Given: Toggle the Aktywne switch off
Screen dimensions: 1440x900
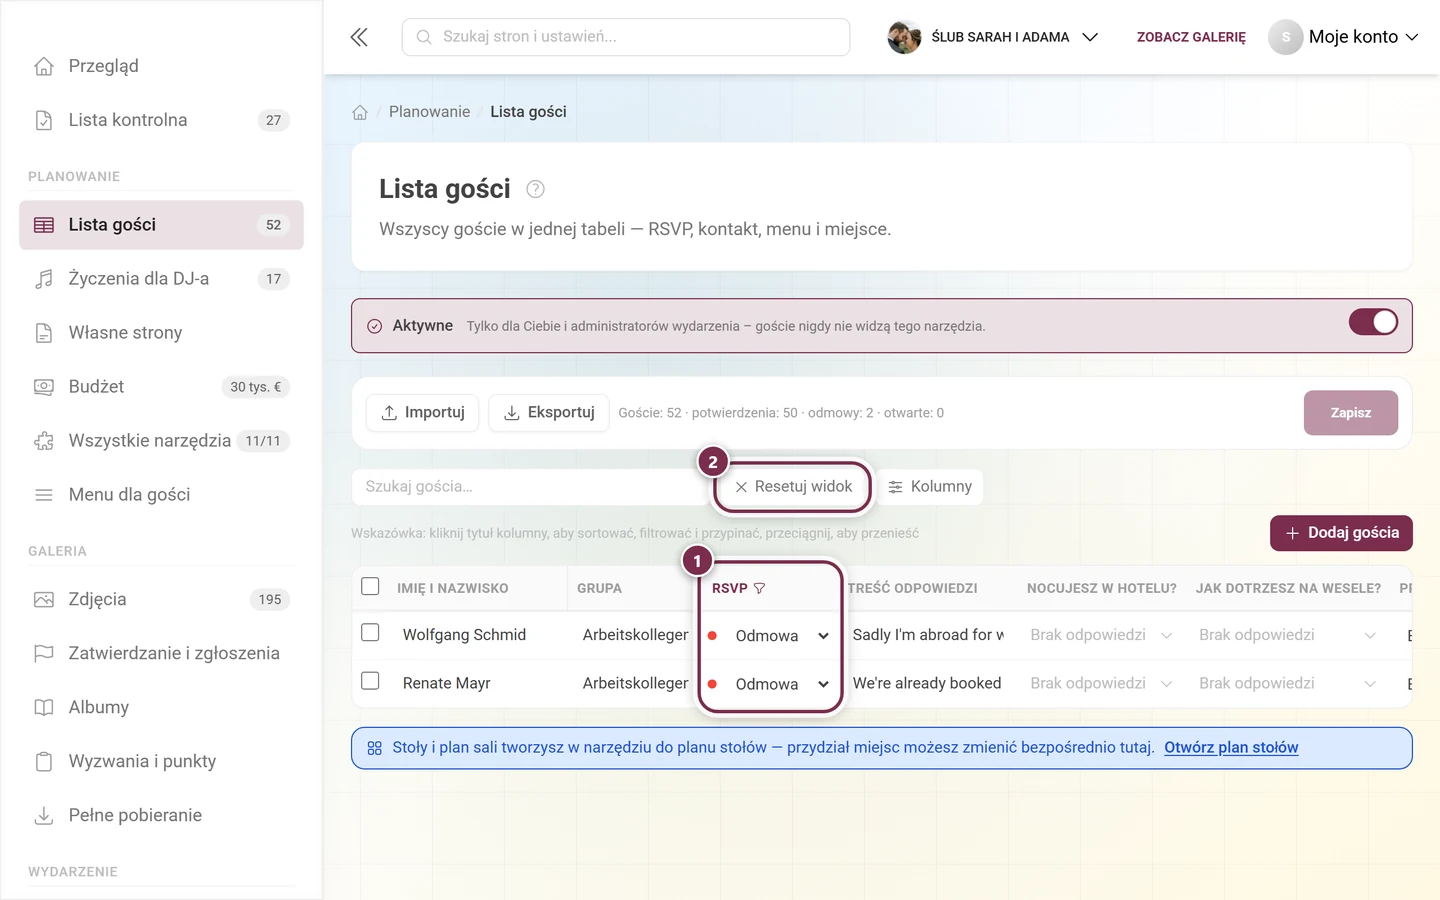Looking at the screenshot, I should pyautogui.click(x=1373, y=322).
